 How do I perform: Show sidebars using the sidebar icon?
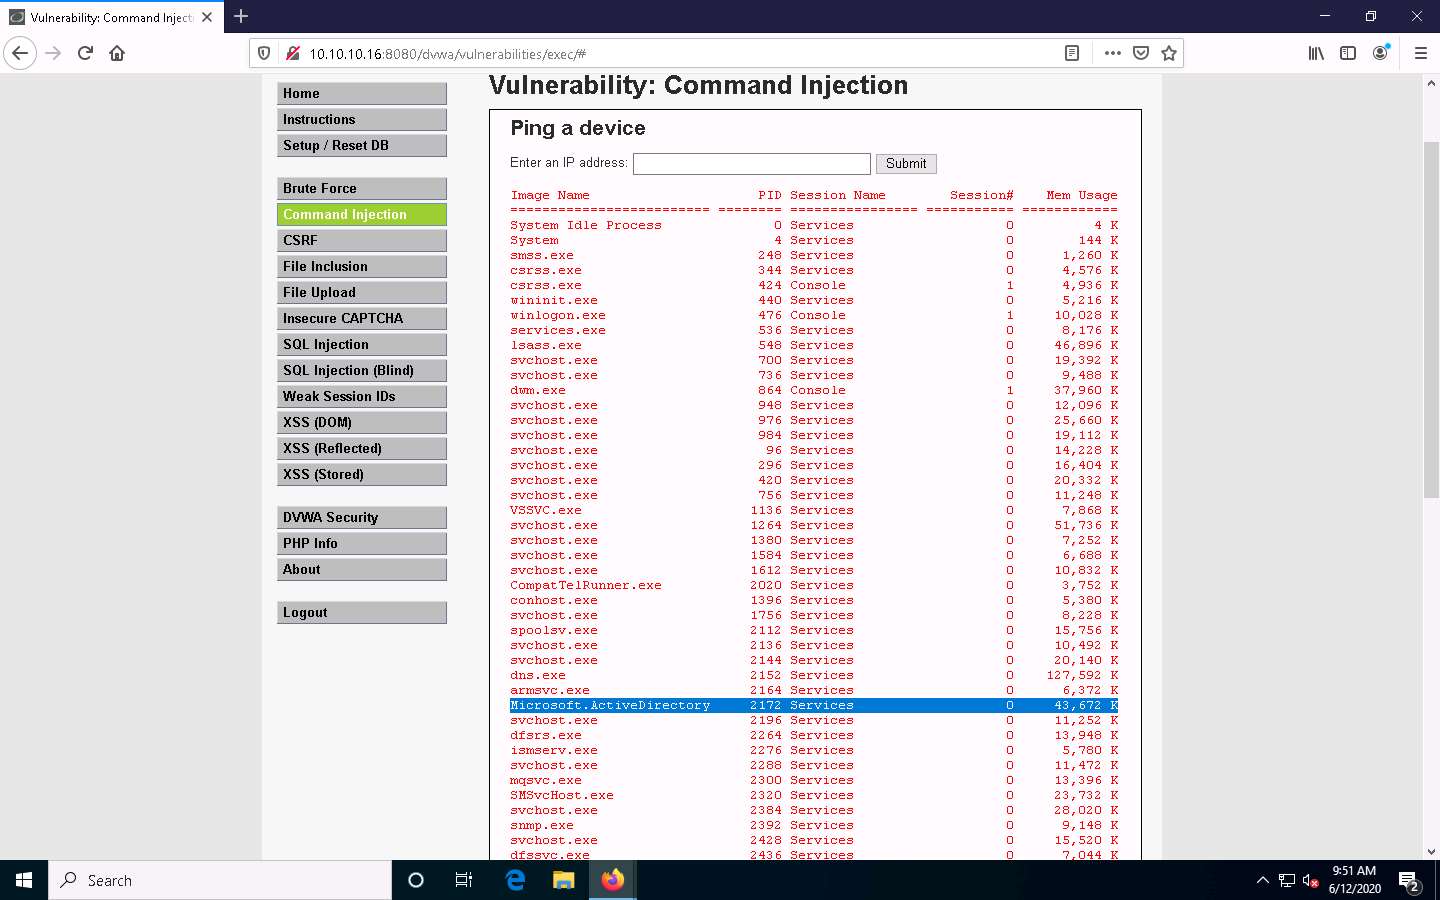(1348, 52)
